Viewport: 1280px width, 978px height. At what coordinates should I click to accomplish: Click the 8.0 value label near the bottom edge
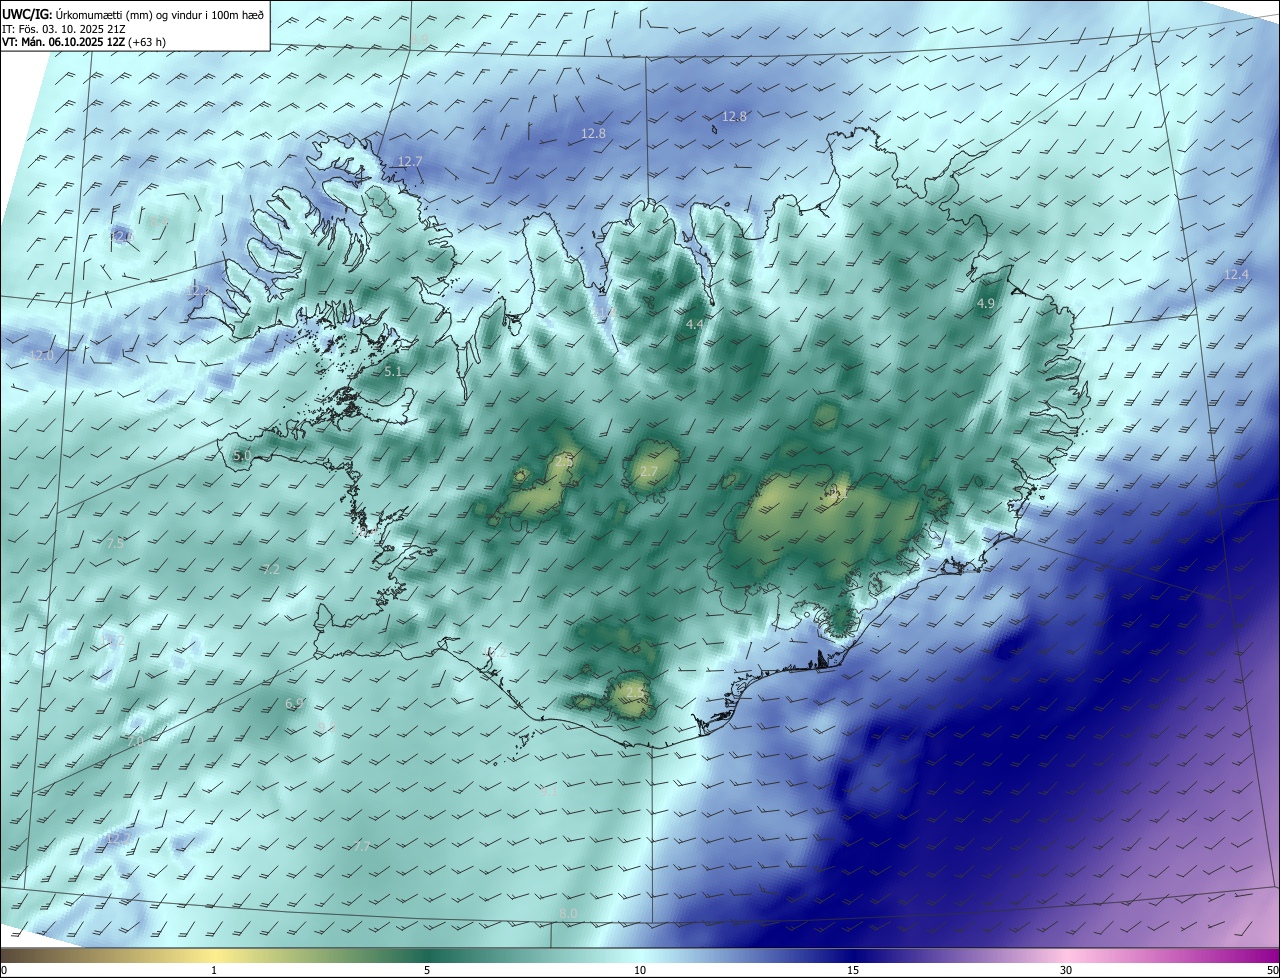click(x=568, y=914)
